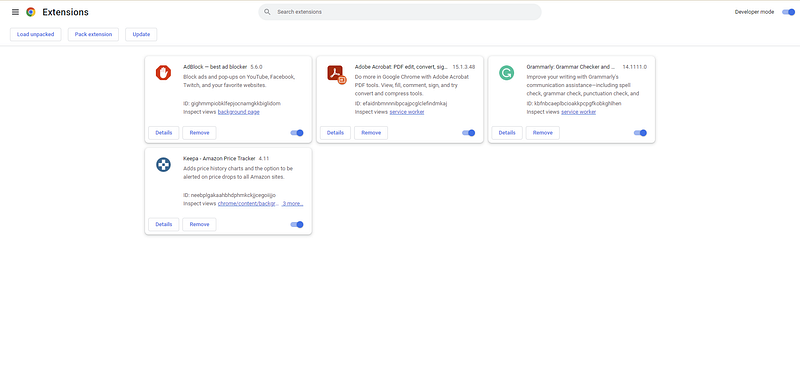
Task: Click the Keepa ID string
Action: pos(230,195)
